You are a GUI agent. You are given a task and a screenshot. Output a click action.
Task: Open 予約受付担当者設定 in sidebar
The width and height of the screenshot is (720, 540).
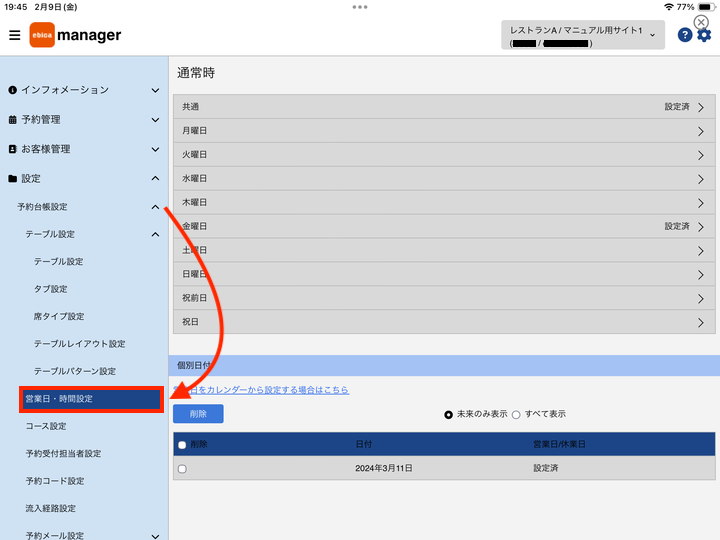tap(63, 454)
